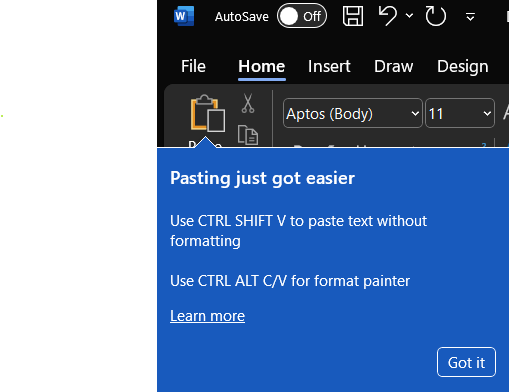The width and height of the screenshot is (509, 392).
Task: Open the Undo history dropdown arrow
Action: [409, 15]
